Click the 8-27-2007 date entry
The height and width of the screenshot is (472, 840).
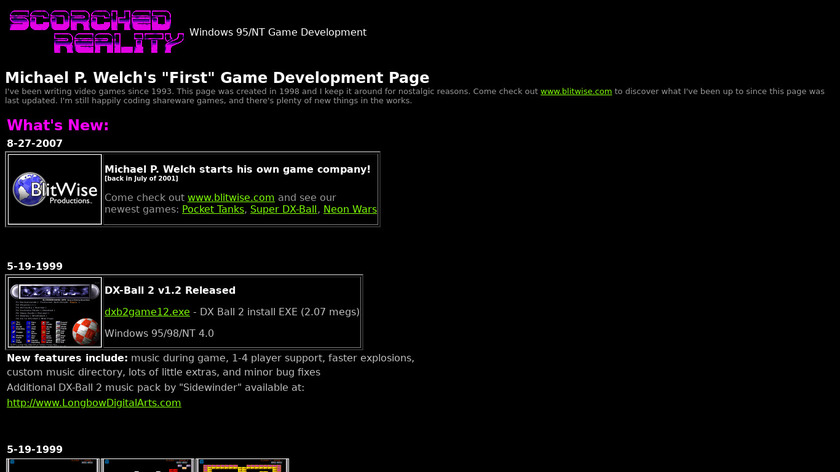[35, 144]
